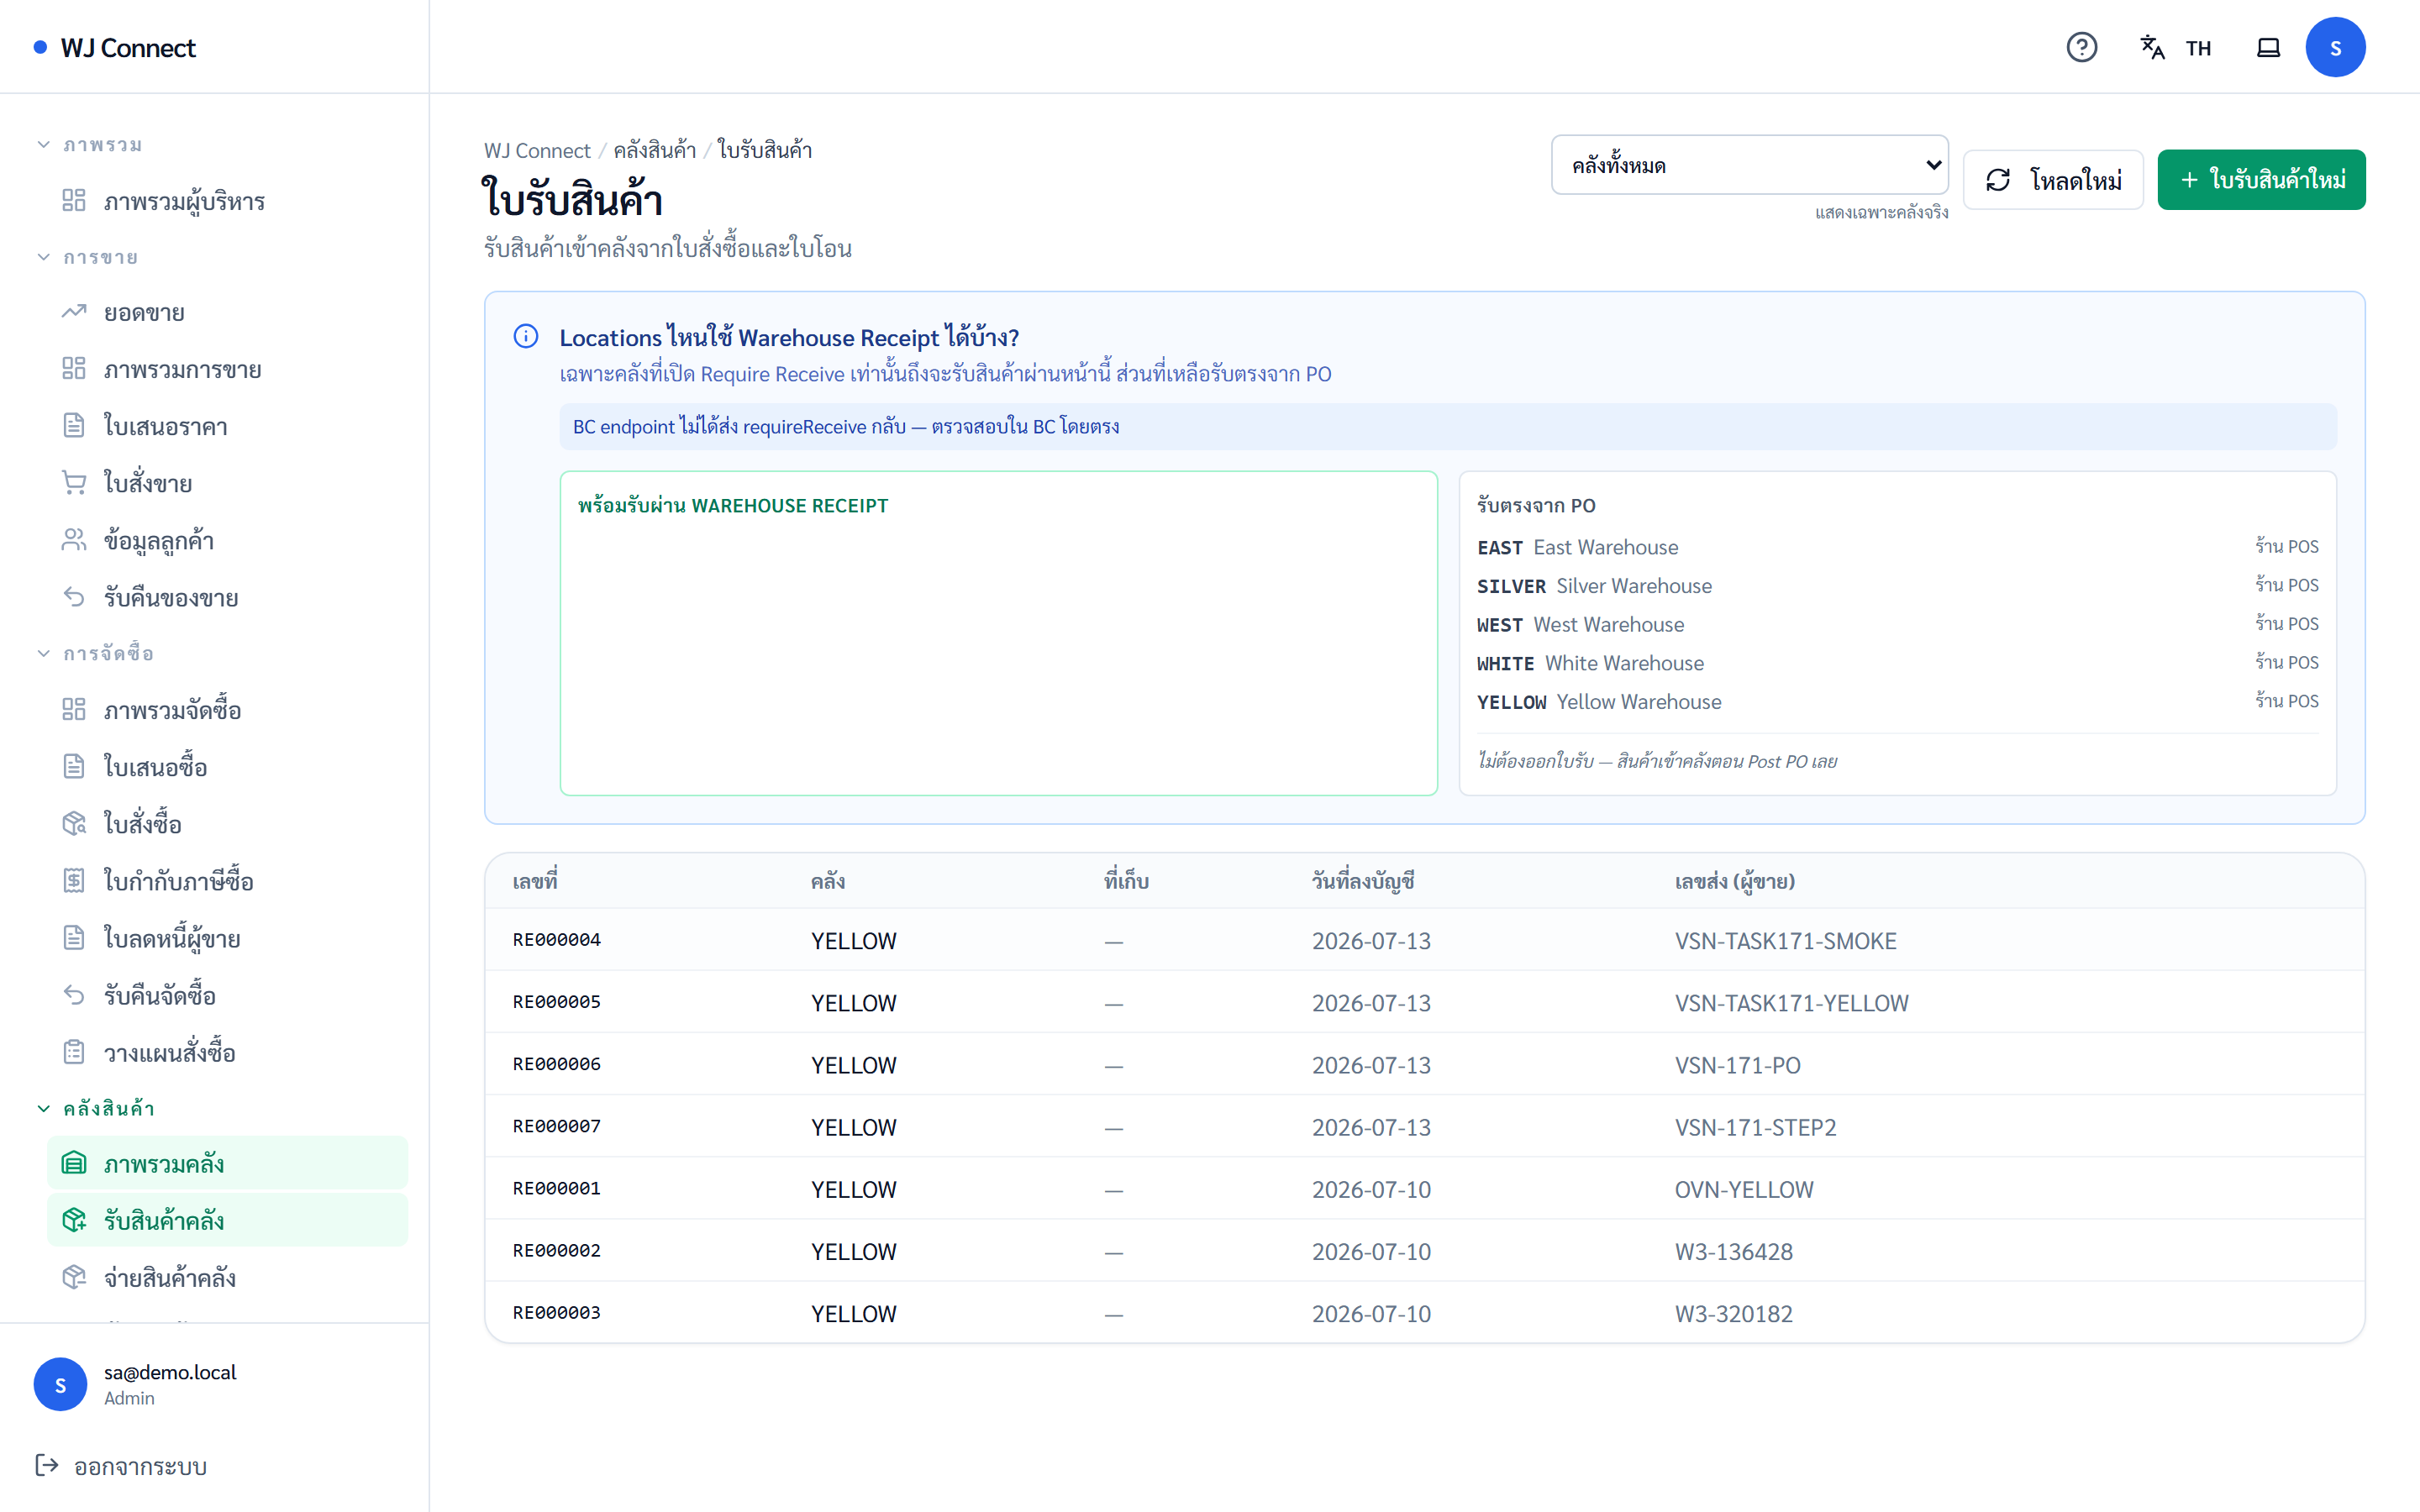Click the ภาพรวมผู้บริหาร dashboard icon
2420x1512 pixels.
pos(74,200)
